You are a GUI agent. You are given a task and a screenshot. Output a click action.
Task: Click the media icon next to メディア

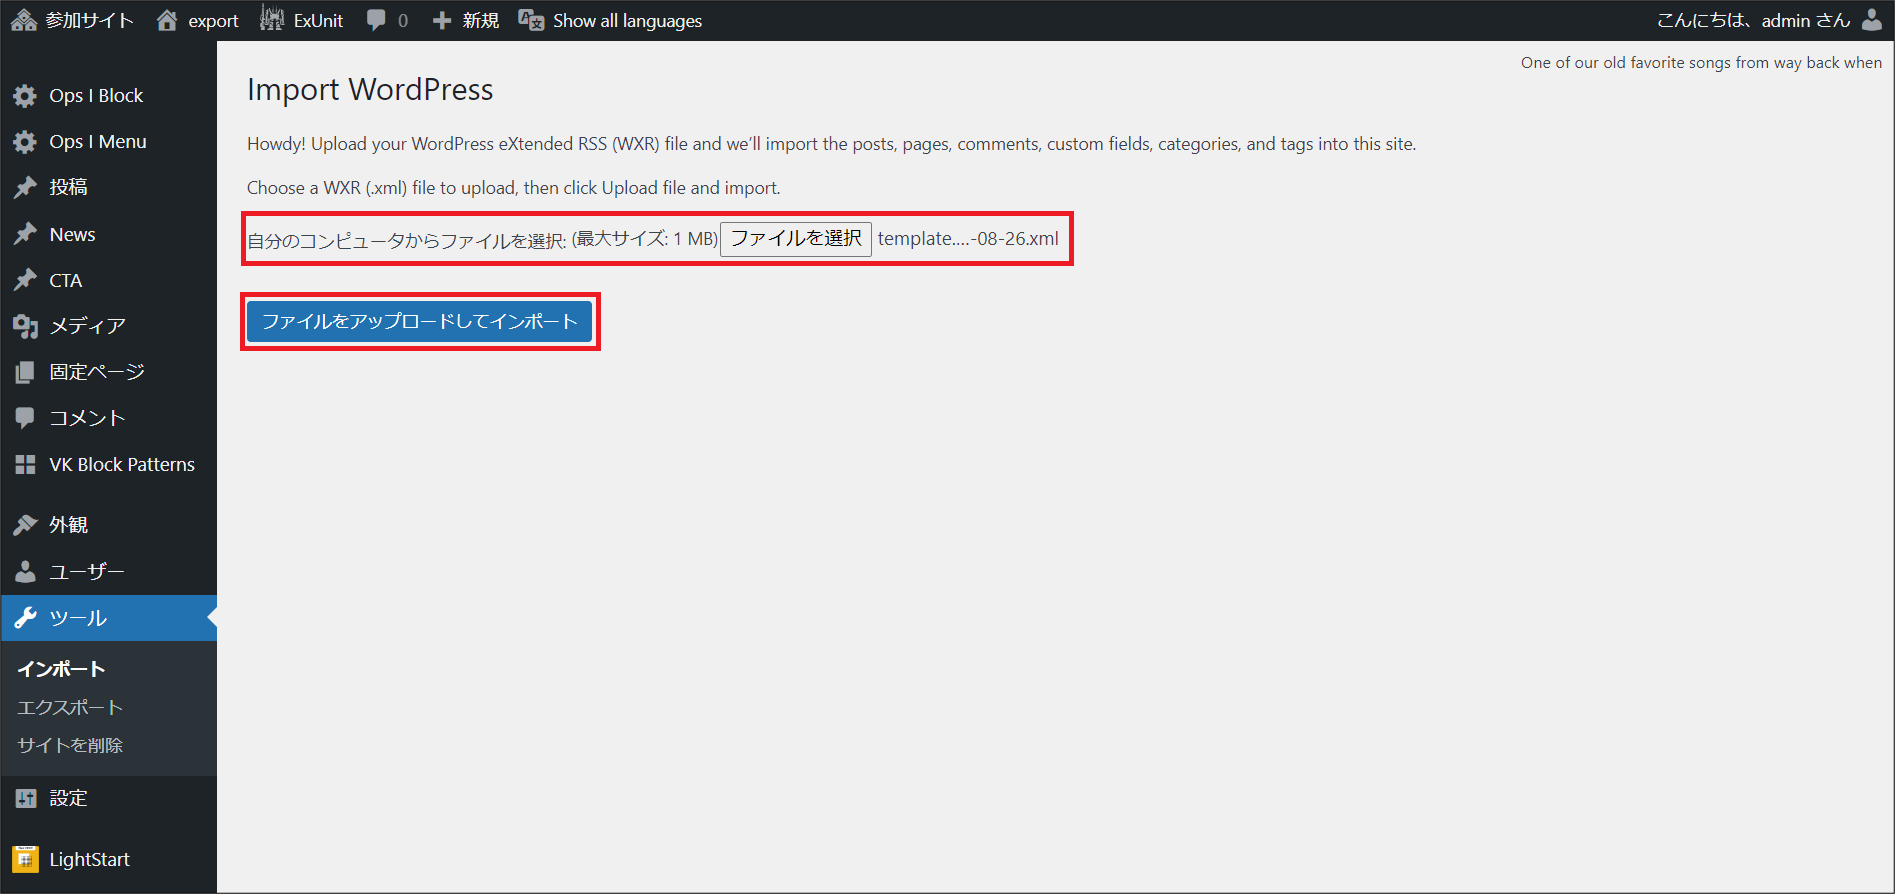point(25,326)
